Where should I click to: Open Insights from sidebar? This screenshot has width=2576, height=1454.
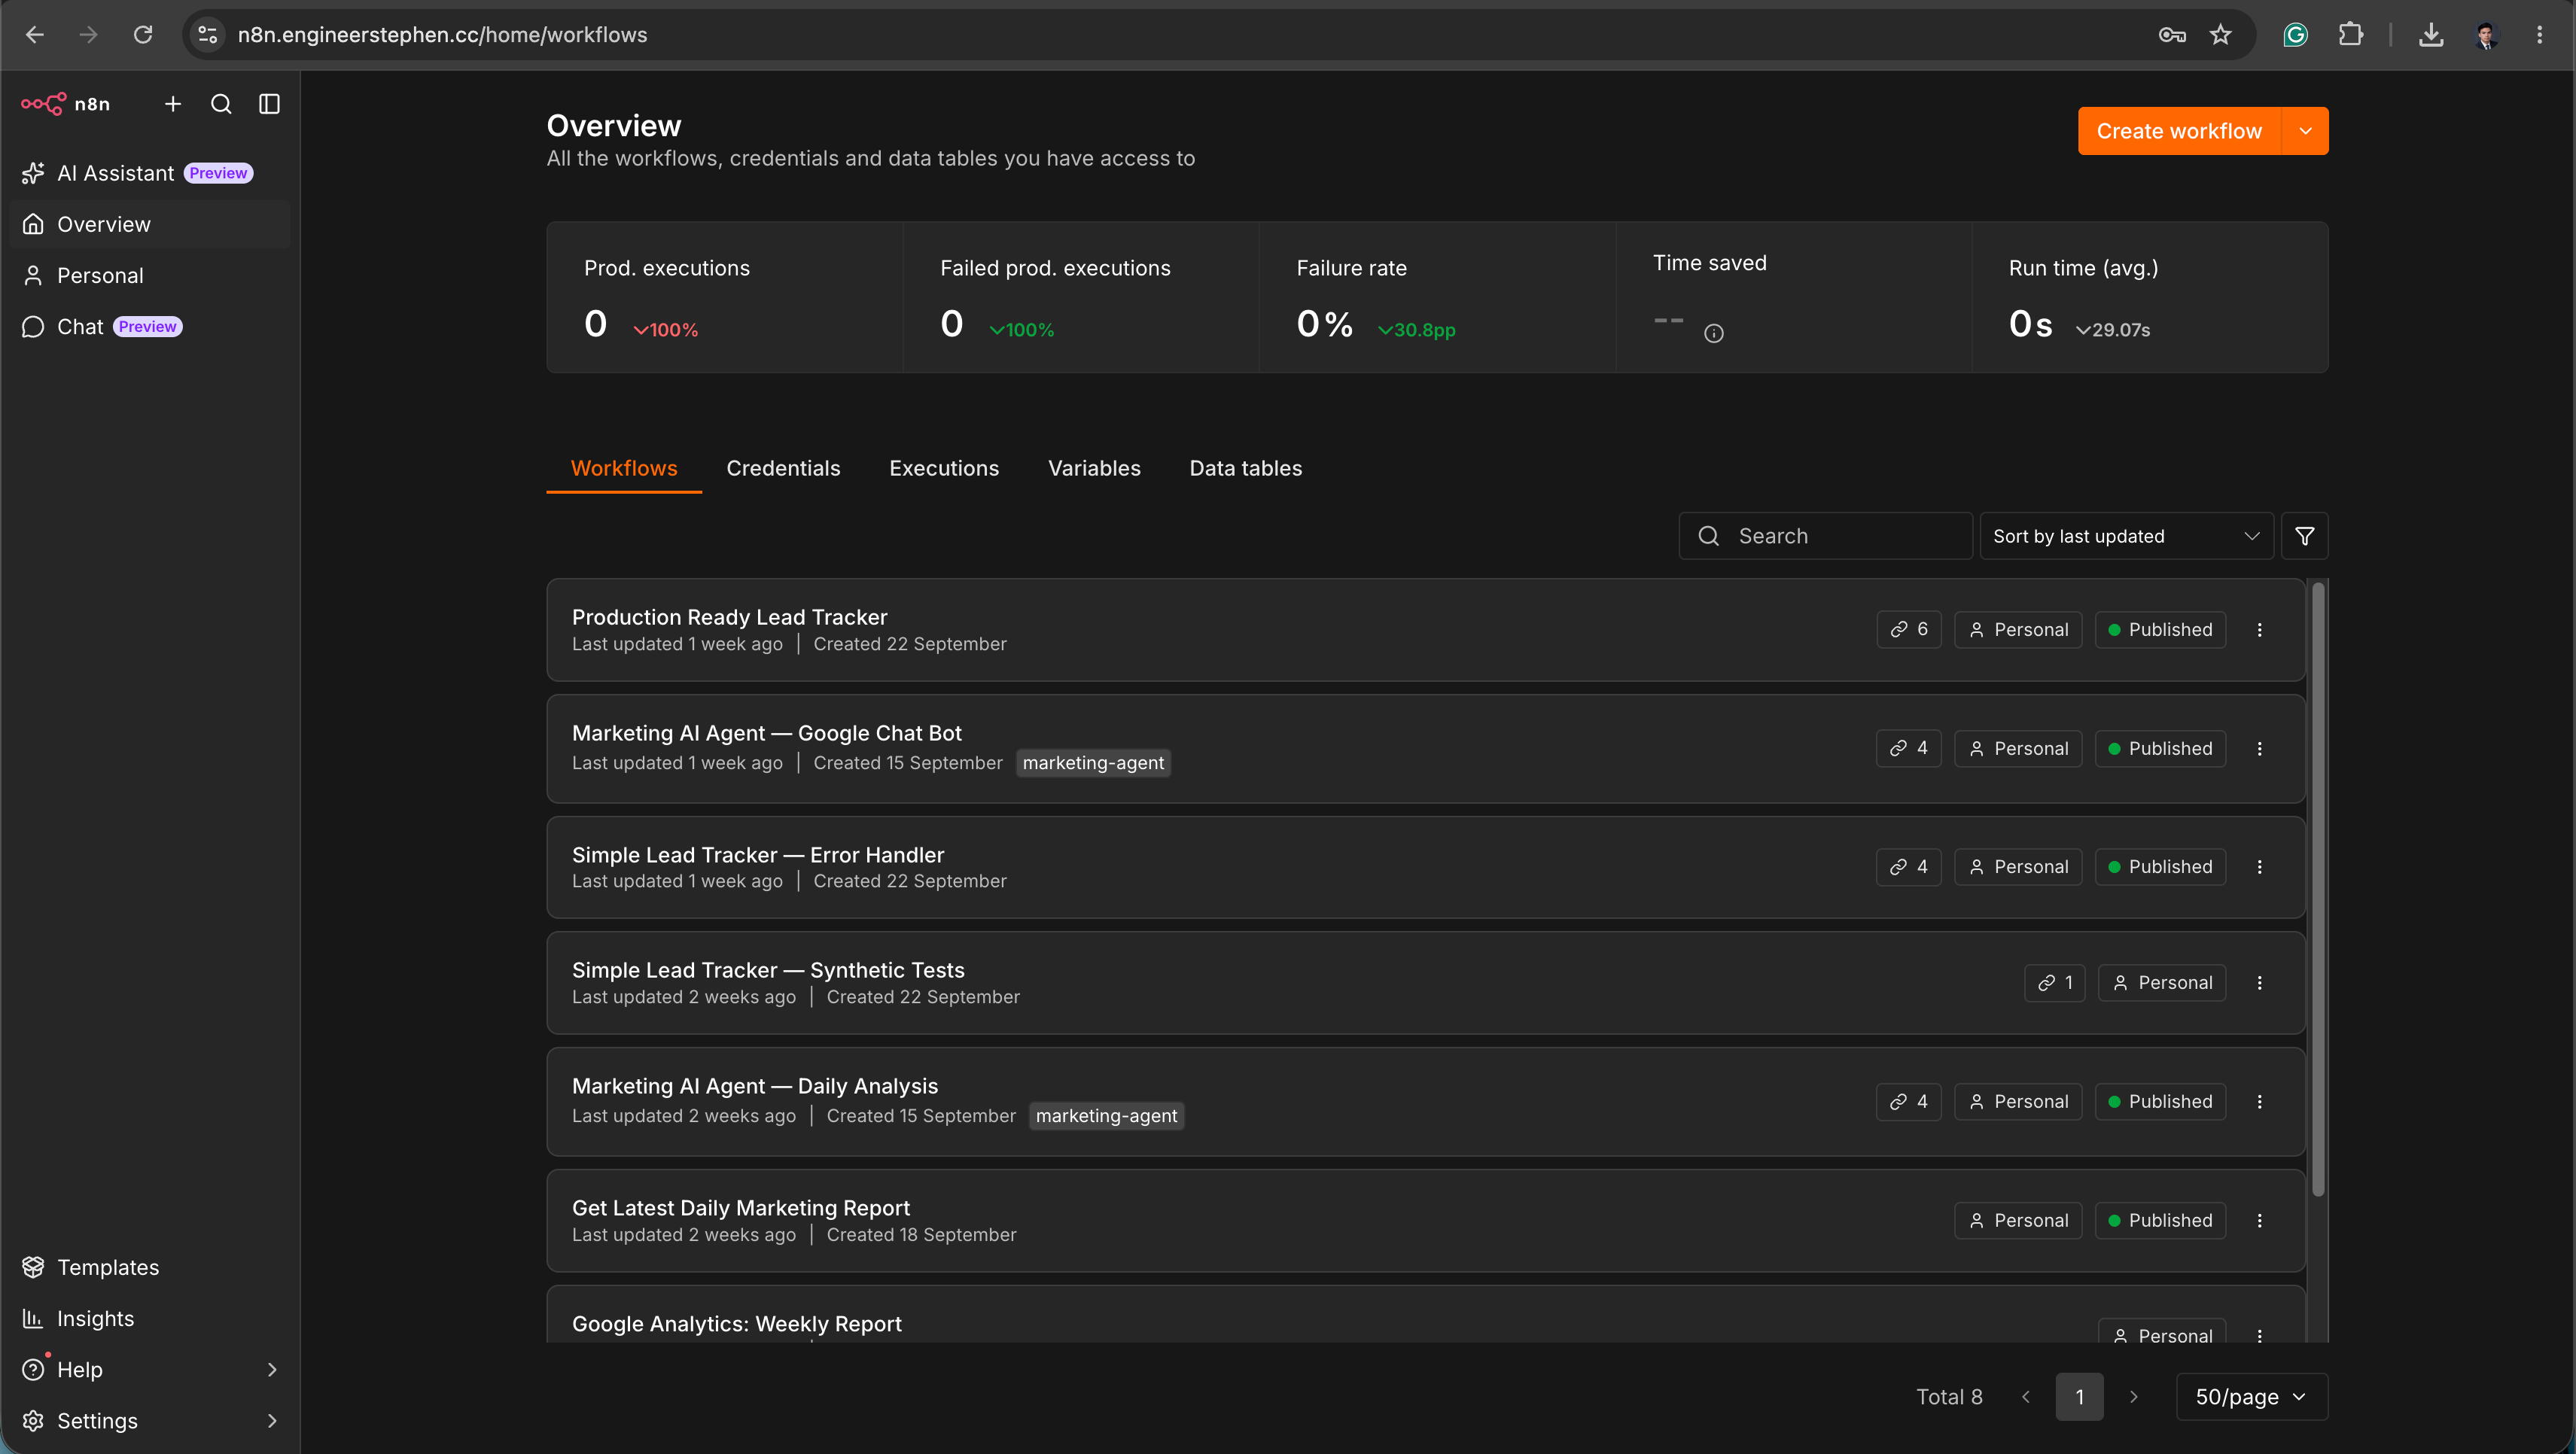point(150,1319)
